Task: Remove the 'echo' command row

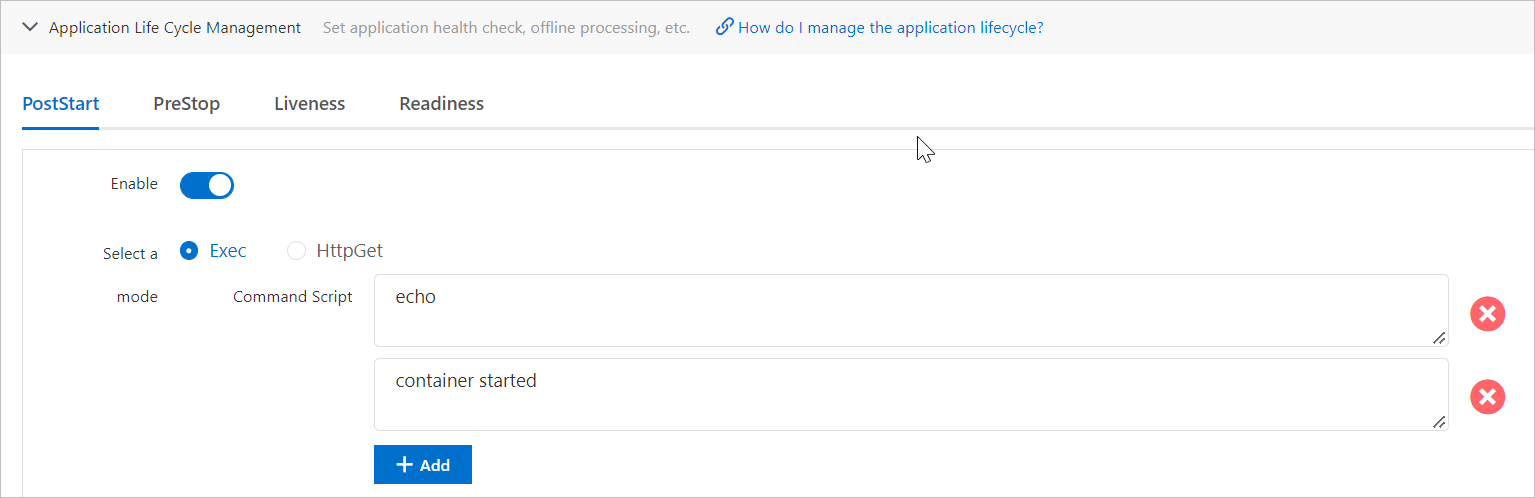Action: pos(1487,314)
